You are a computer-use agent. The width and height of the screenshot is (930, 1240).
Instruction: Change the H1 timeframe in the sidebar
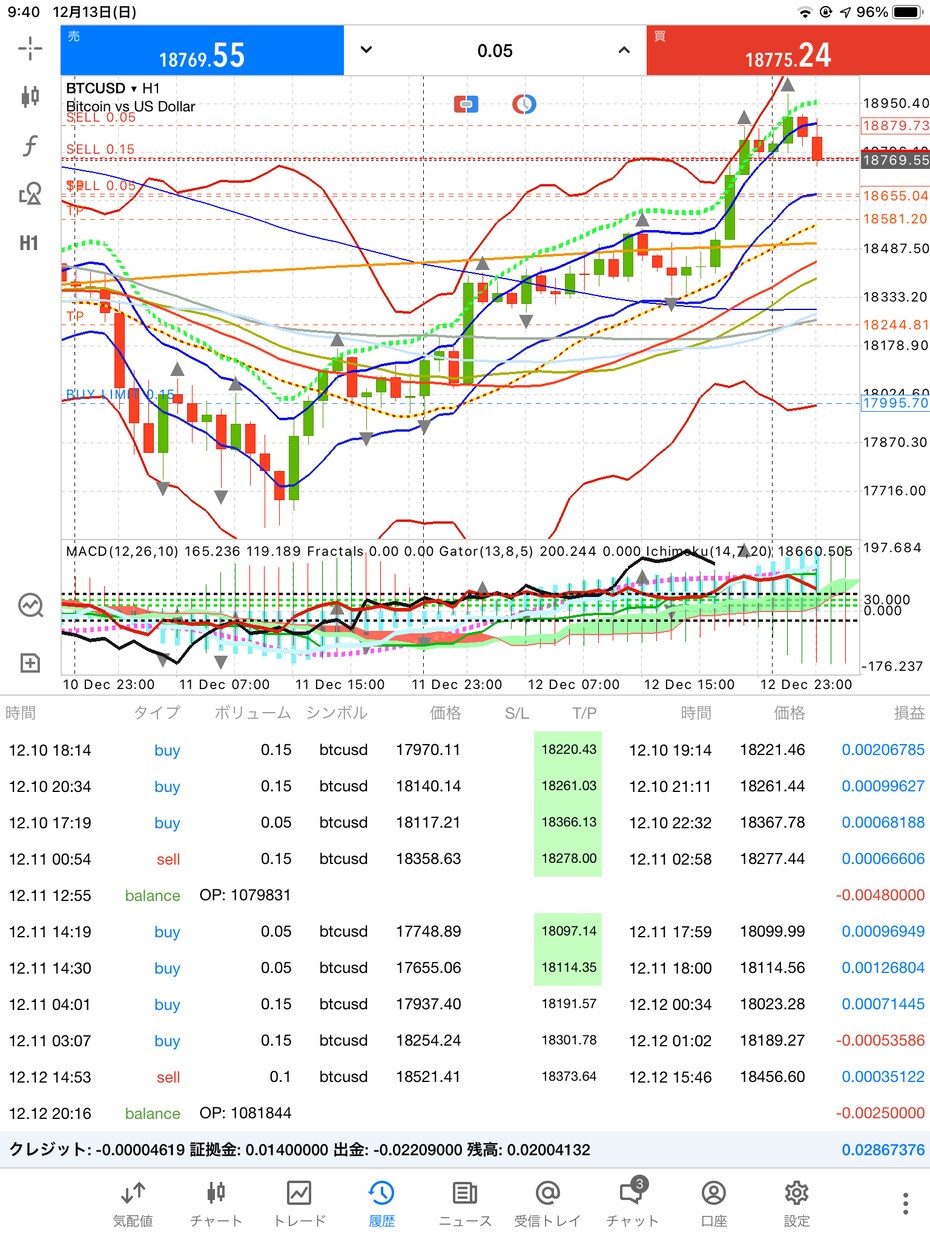click(x=30, y=243)
